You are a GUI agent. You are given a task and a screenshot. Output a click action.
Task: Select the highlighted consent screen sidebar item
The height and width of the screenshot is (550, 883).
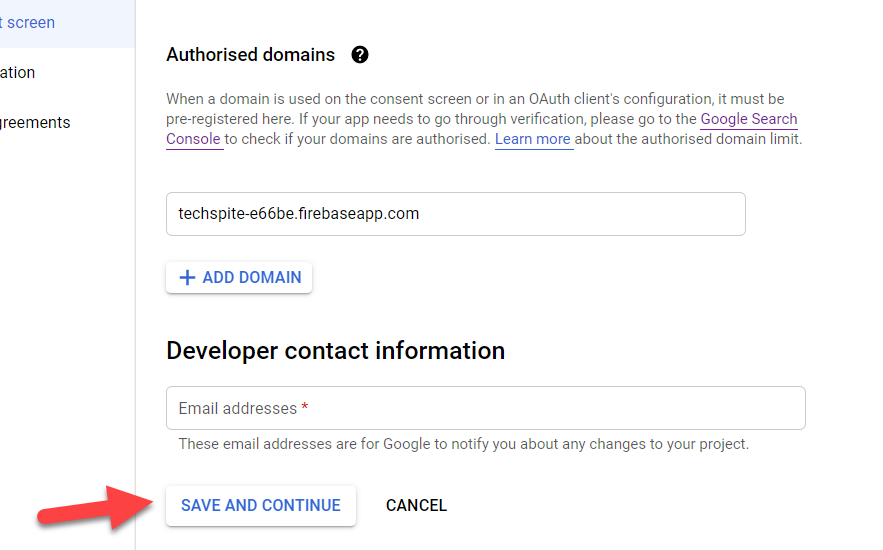30,22
